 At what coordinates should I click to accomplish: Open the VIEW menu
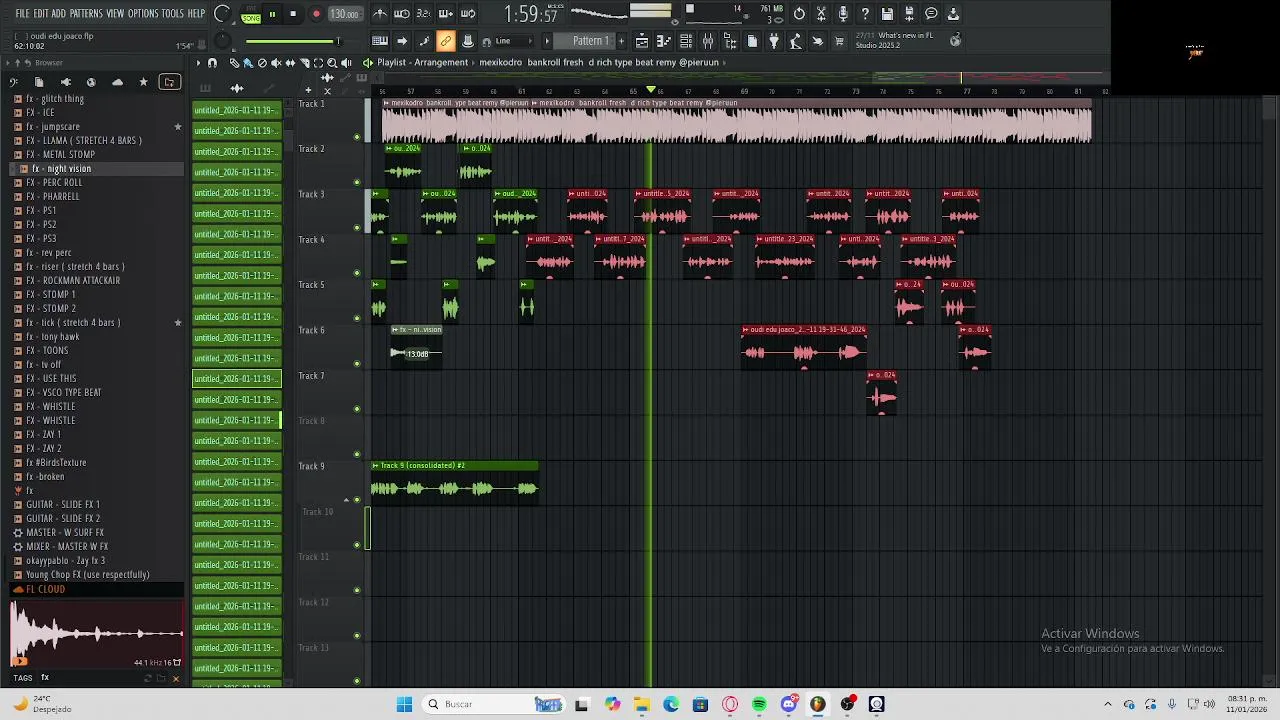tap(115, 13)
